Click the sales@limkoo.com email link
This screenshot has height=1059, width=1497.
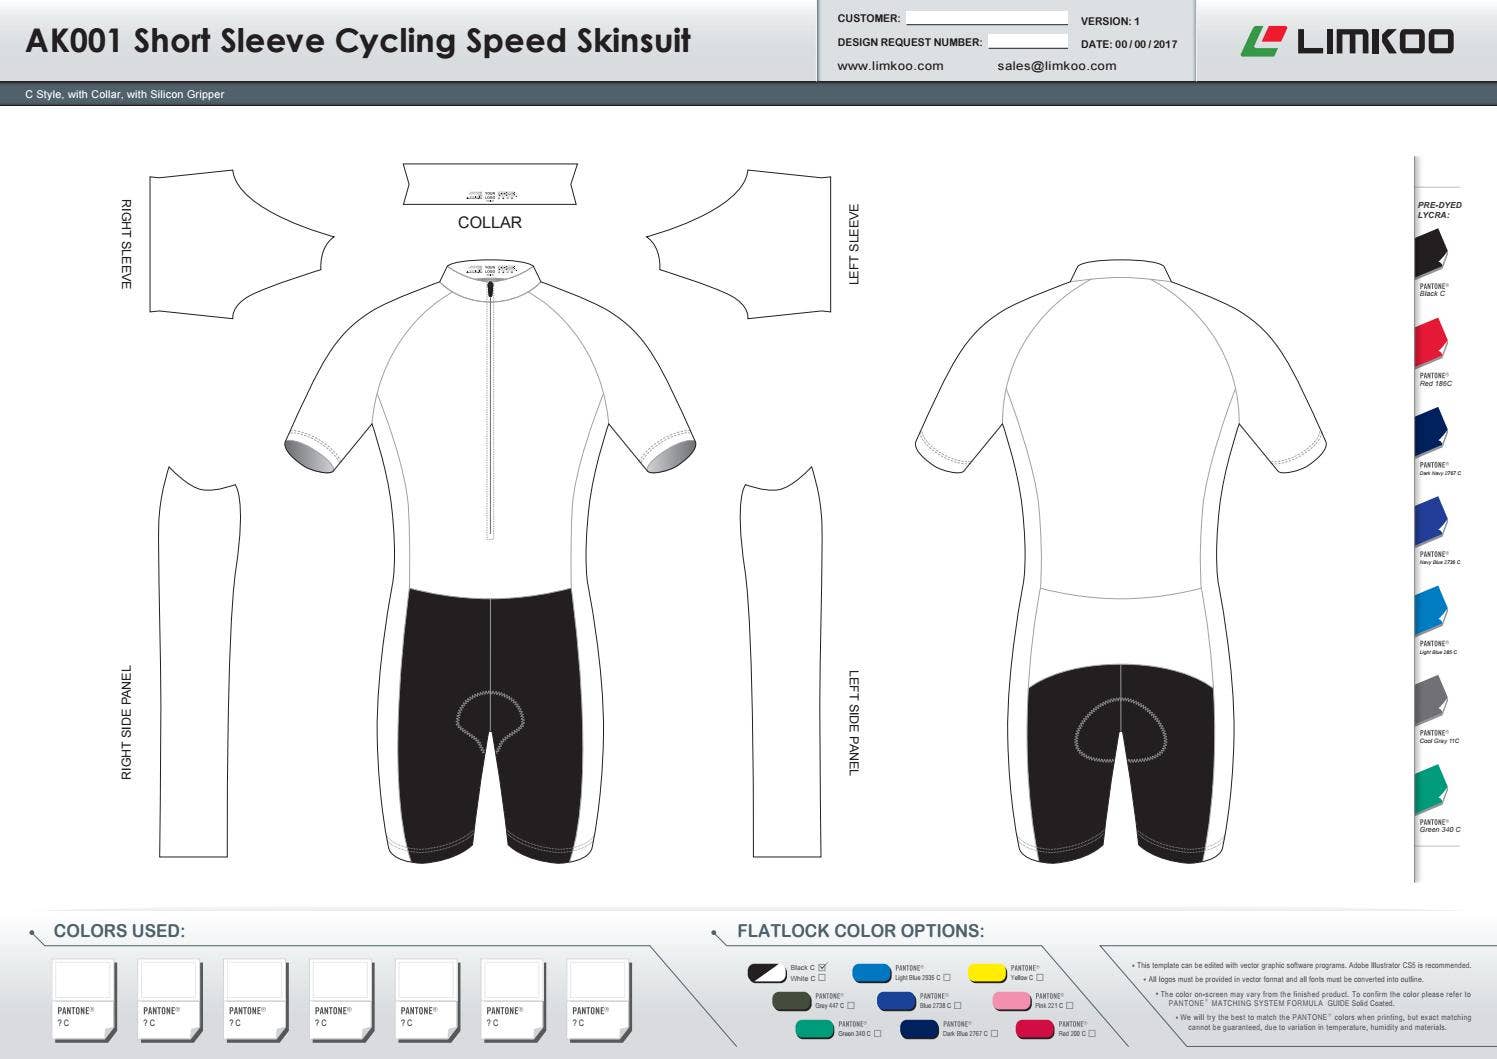point(1056,66)
